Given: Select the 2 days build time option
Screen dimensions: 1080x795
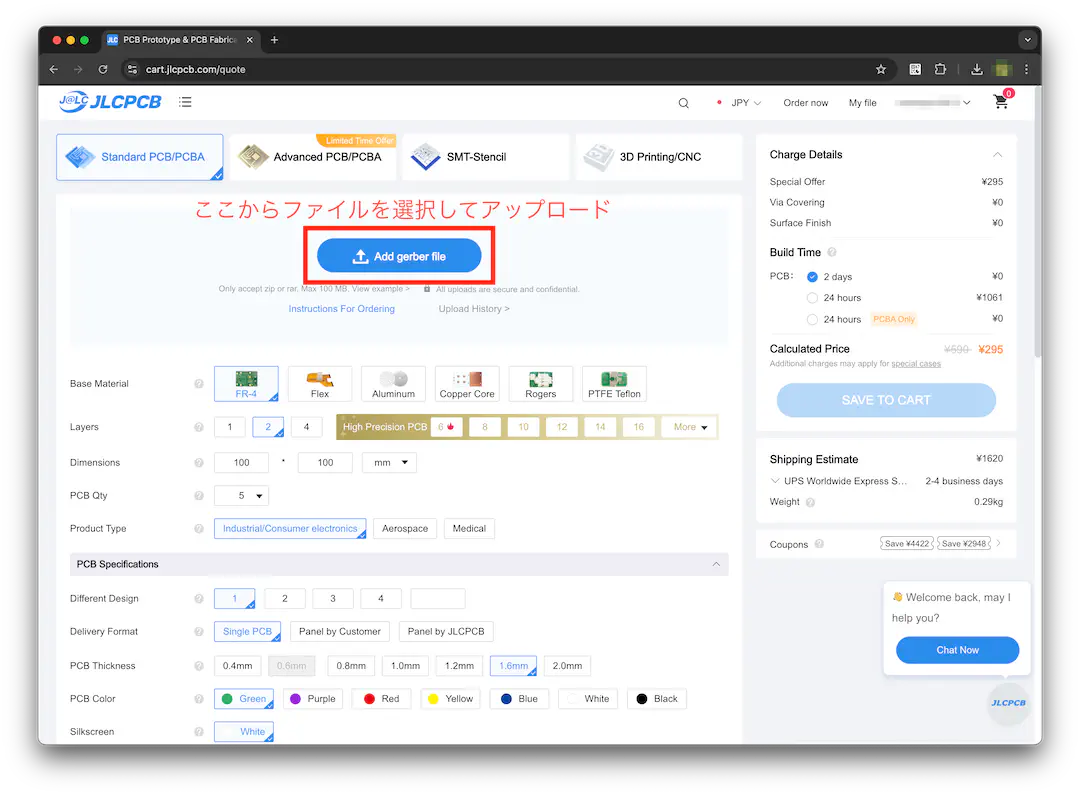Looking at the screenshot, I should [812, 277].
